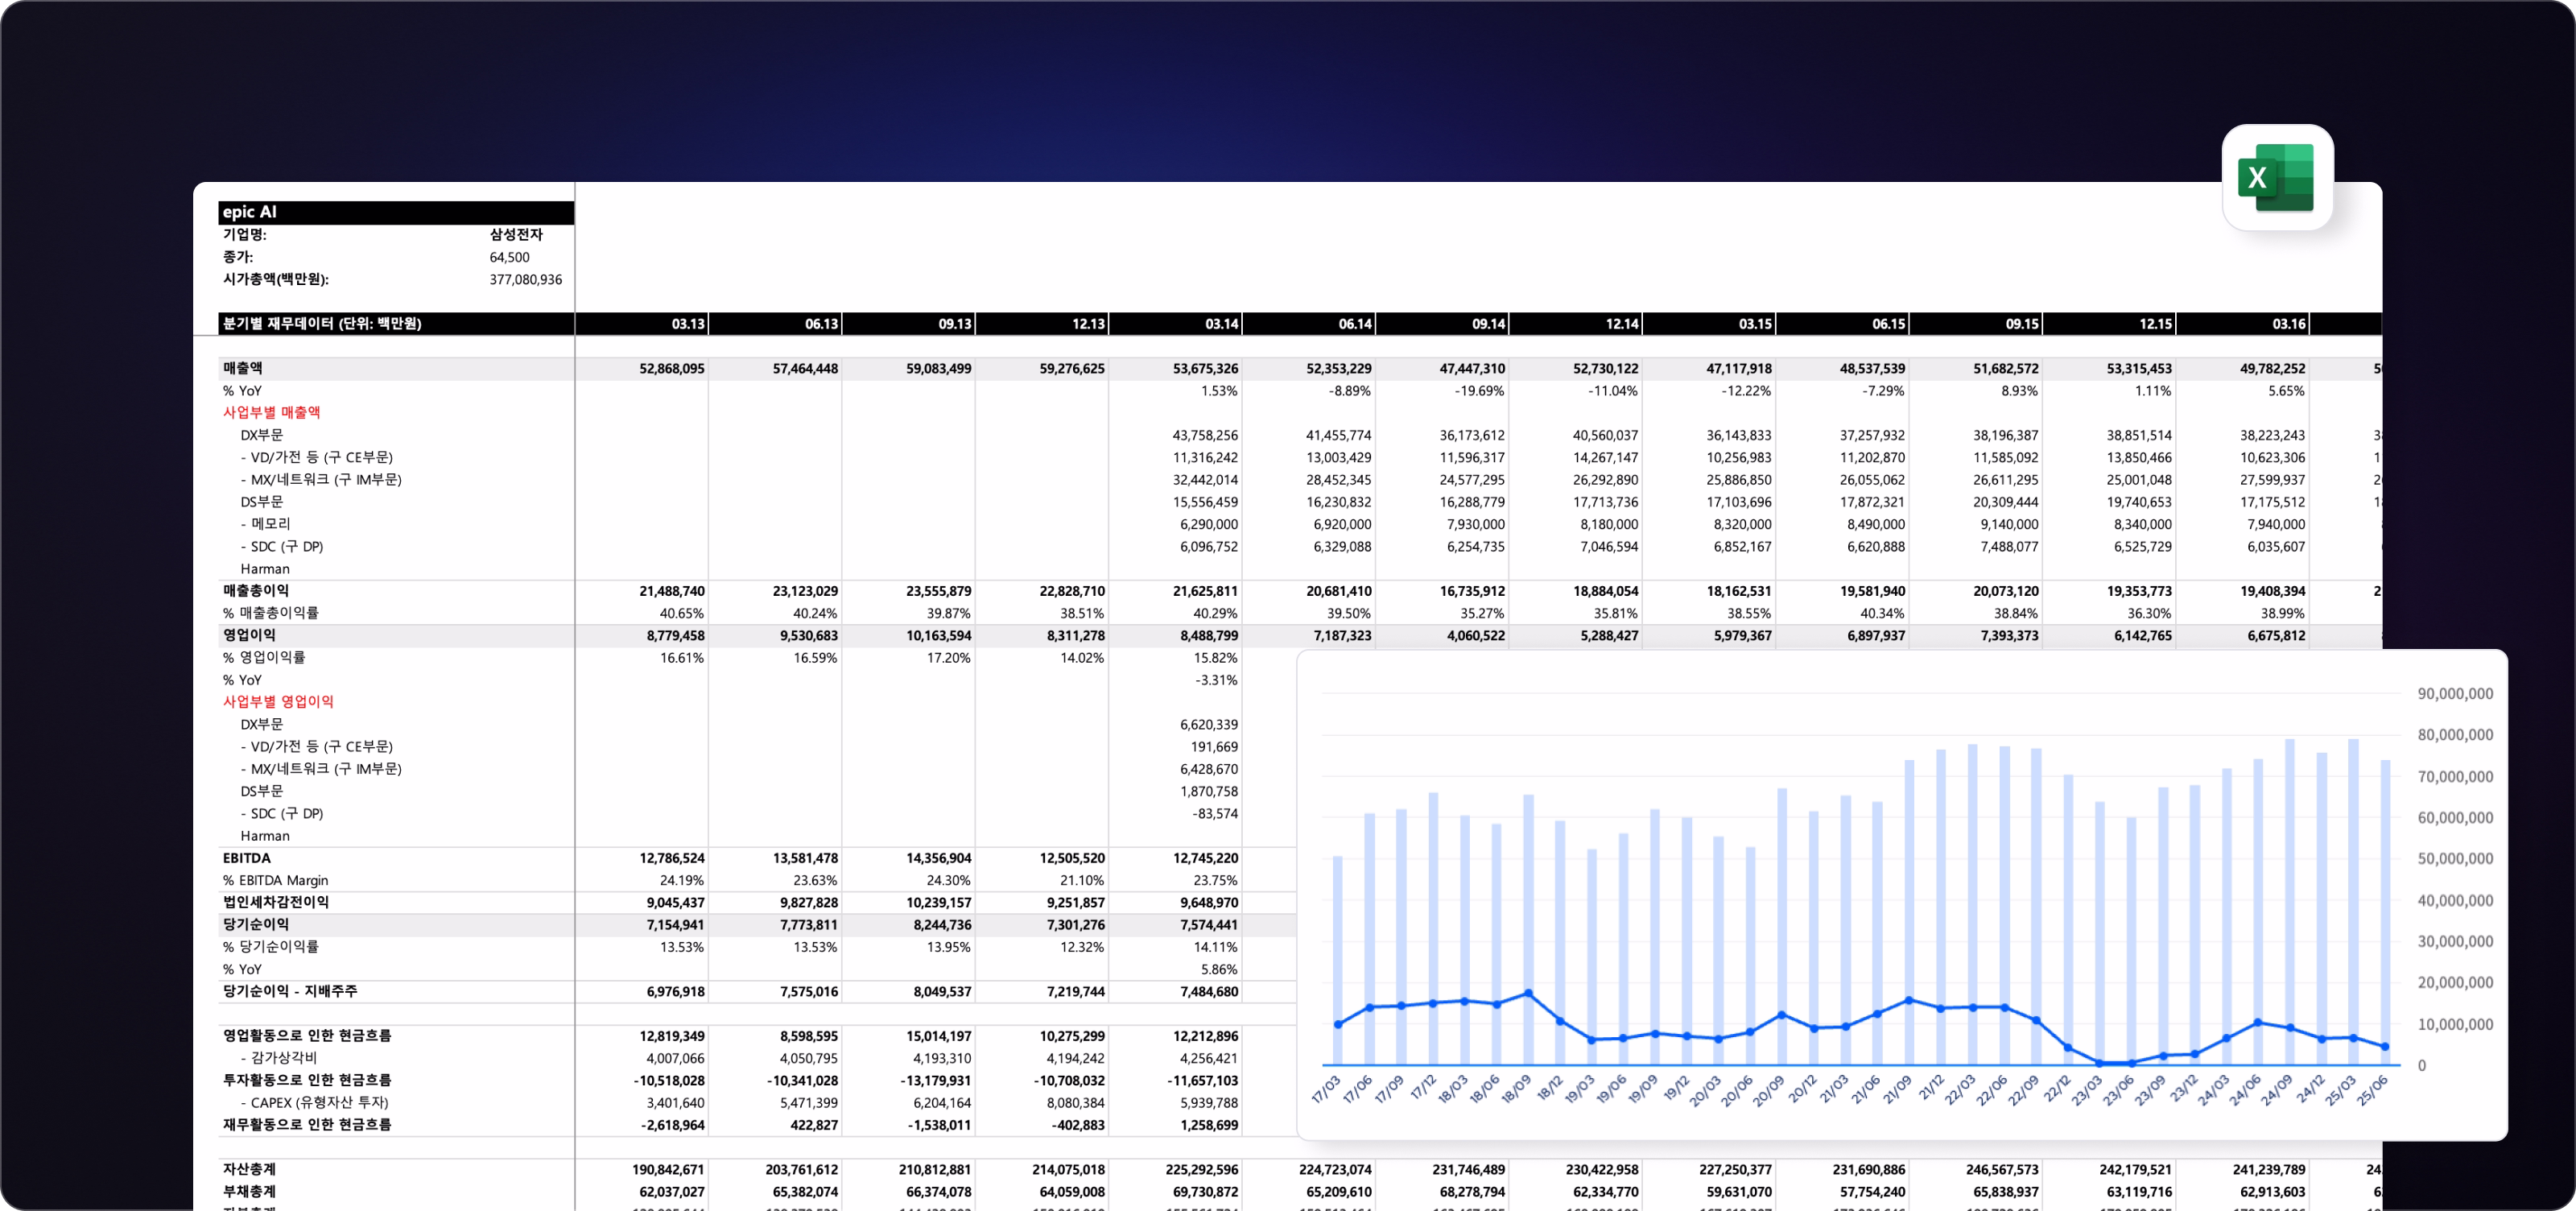Click the 당기순이익 row label
Screen dimensions: 2576x1211
pyautogui.click(x=256, y=924)
